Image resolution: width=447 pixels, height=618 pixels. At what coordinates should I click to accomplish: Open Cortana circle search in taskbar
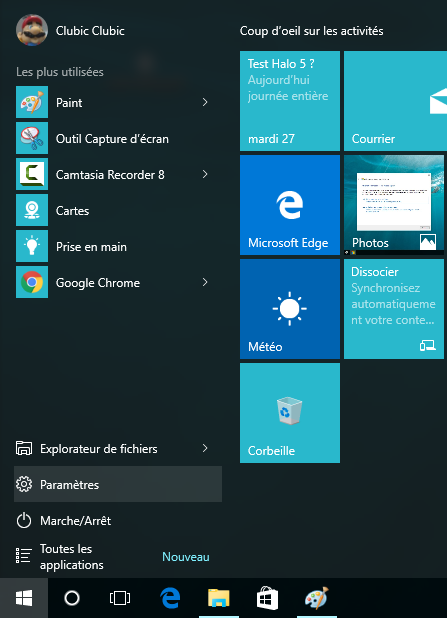72,598
